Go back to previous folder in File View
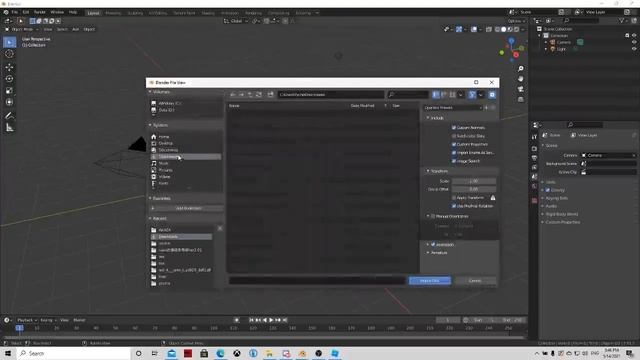This screenshot has width=640, height=360. 233,95
